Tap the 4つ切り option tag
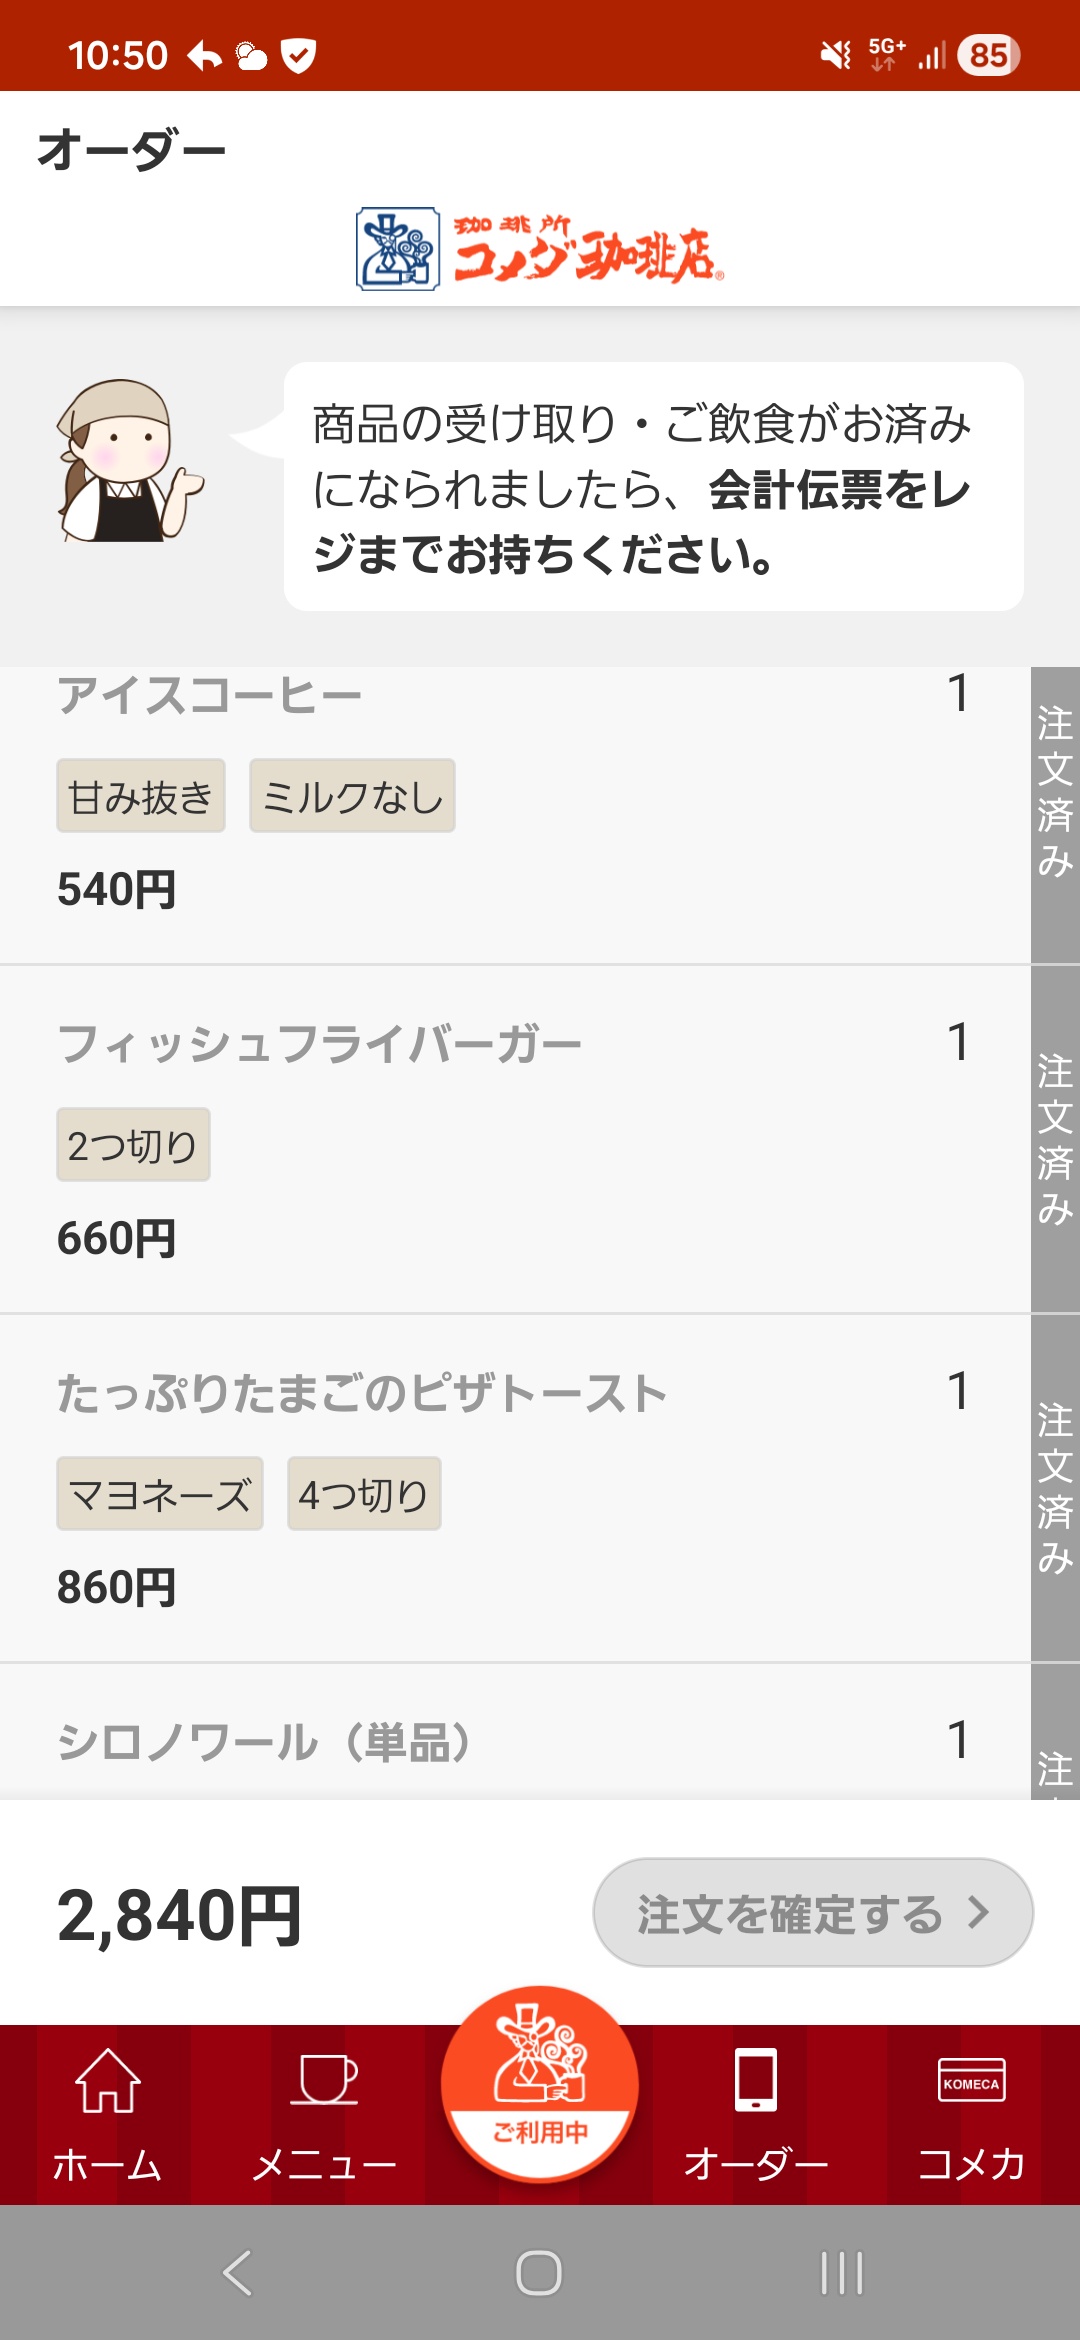Image resolution: width=1080 pixels, height=2340 pixels. click(x=364, y=1494)
